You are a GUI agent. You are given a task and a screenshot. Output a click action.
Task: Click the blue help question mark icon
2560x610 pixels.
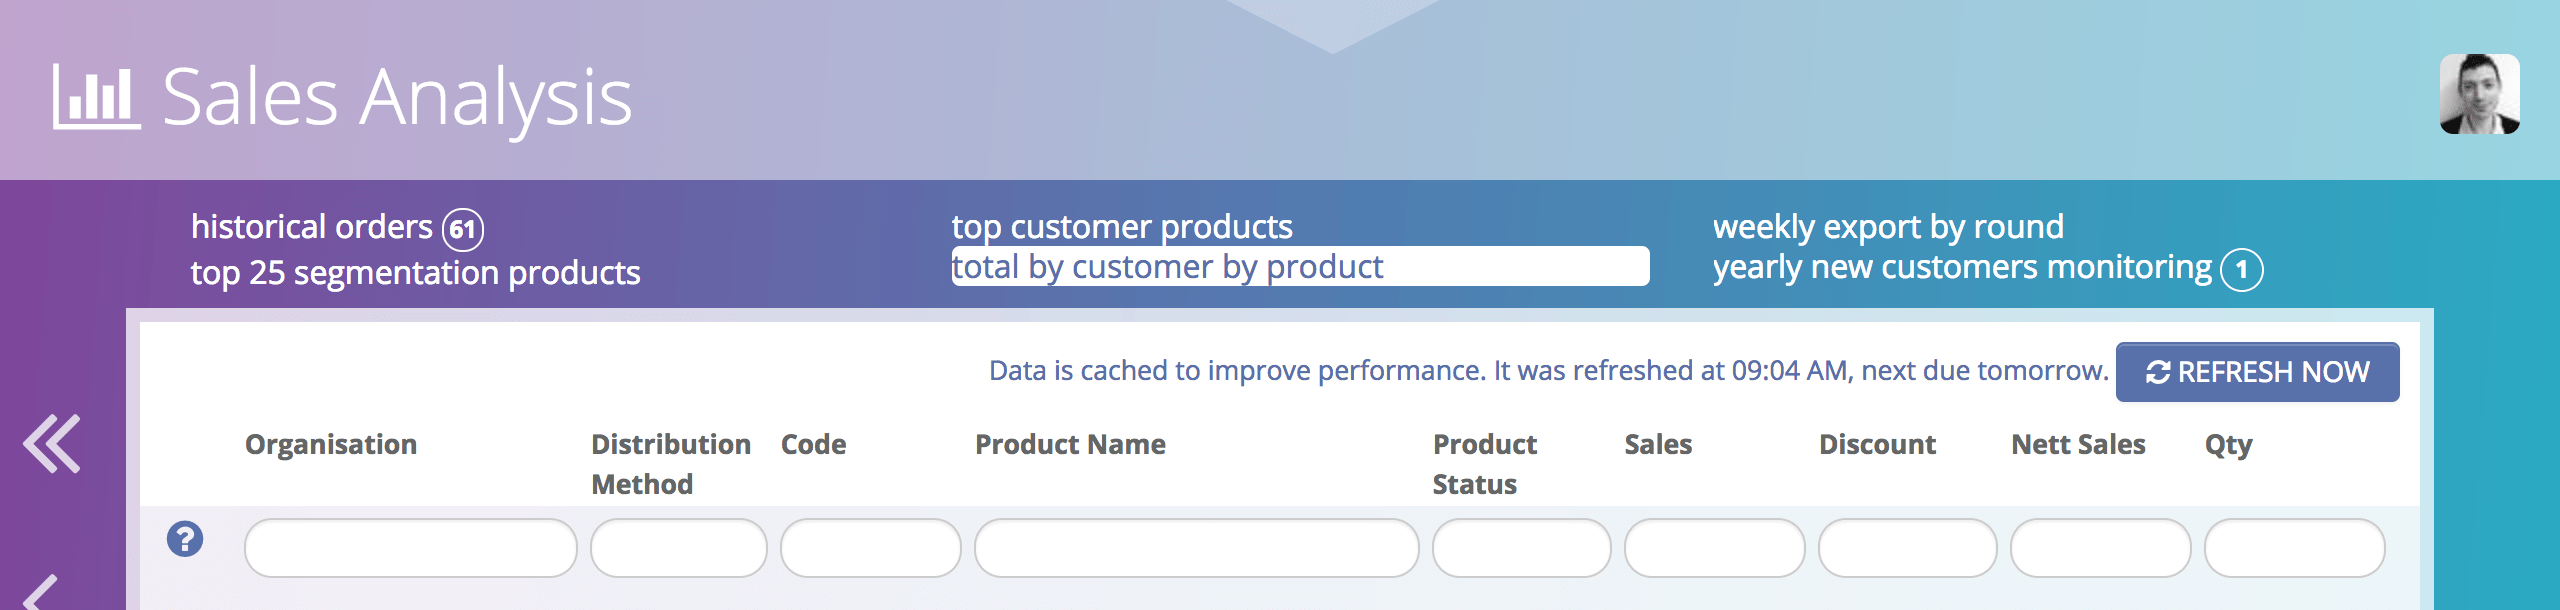[x=185, y=539]
